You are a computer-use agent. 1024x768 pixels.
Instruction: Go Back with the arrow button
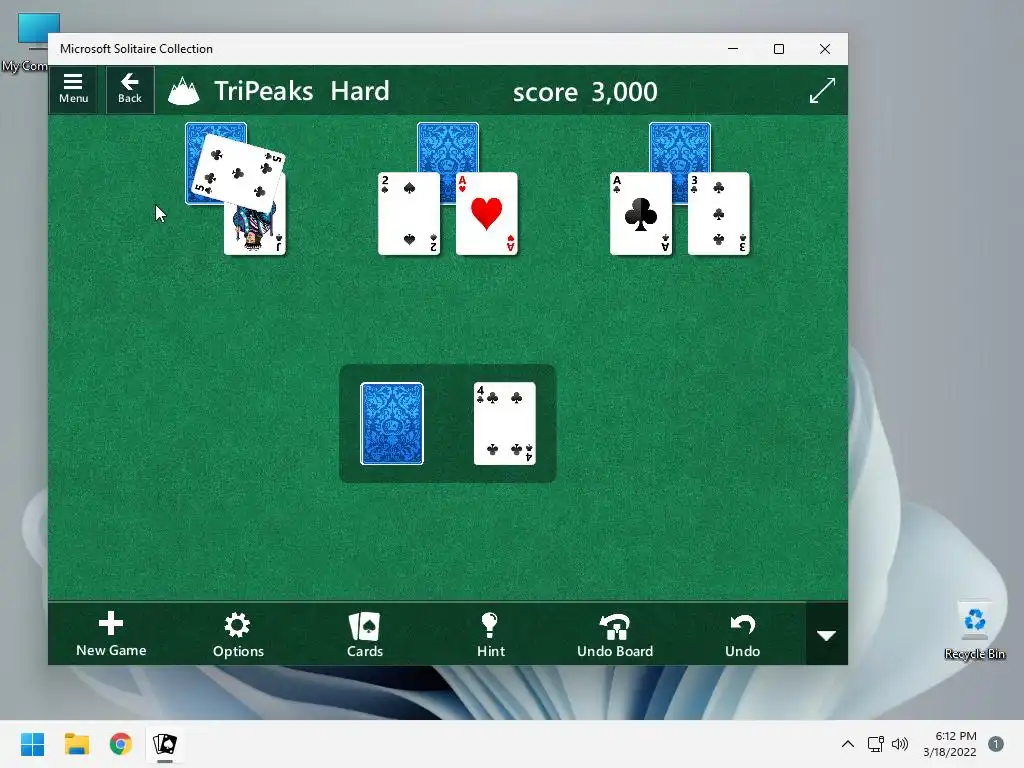[x=130, y=89]
